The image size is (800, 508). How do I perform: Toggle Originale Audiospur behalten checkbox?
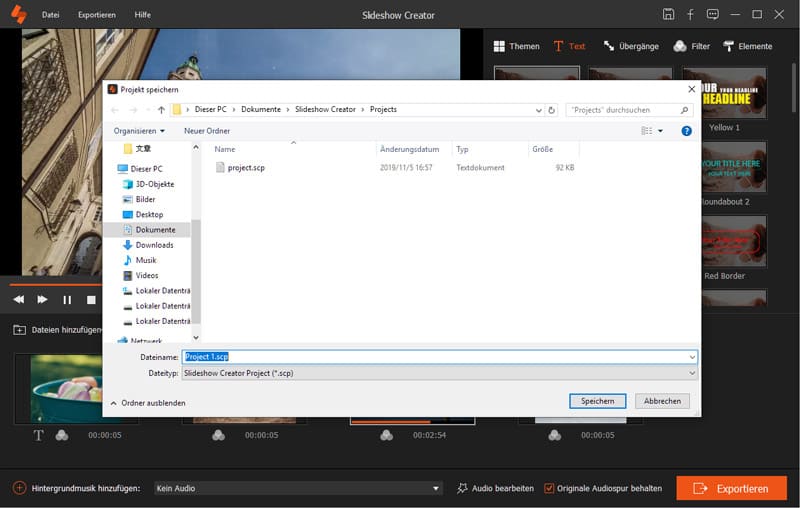[549, 488]
